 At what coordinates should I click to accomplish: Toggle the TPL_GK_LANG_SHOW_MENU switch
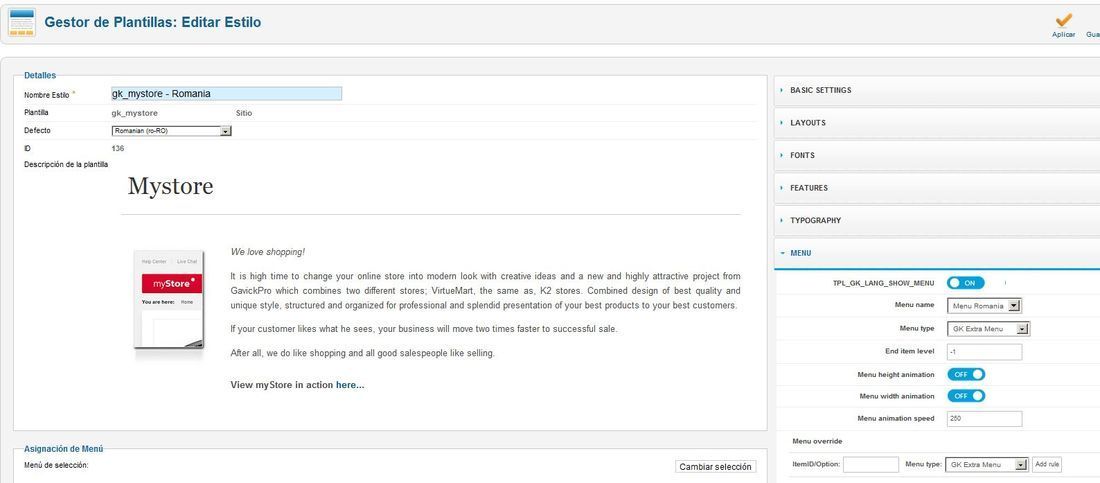coord(966,283)
